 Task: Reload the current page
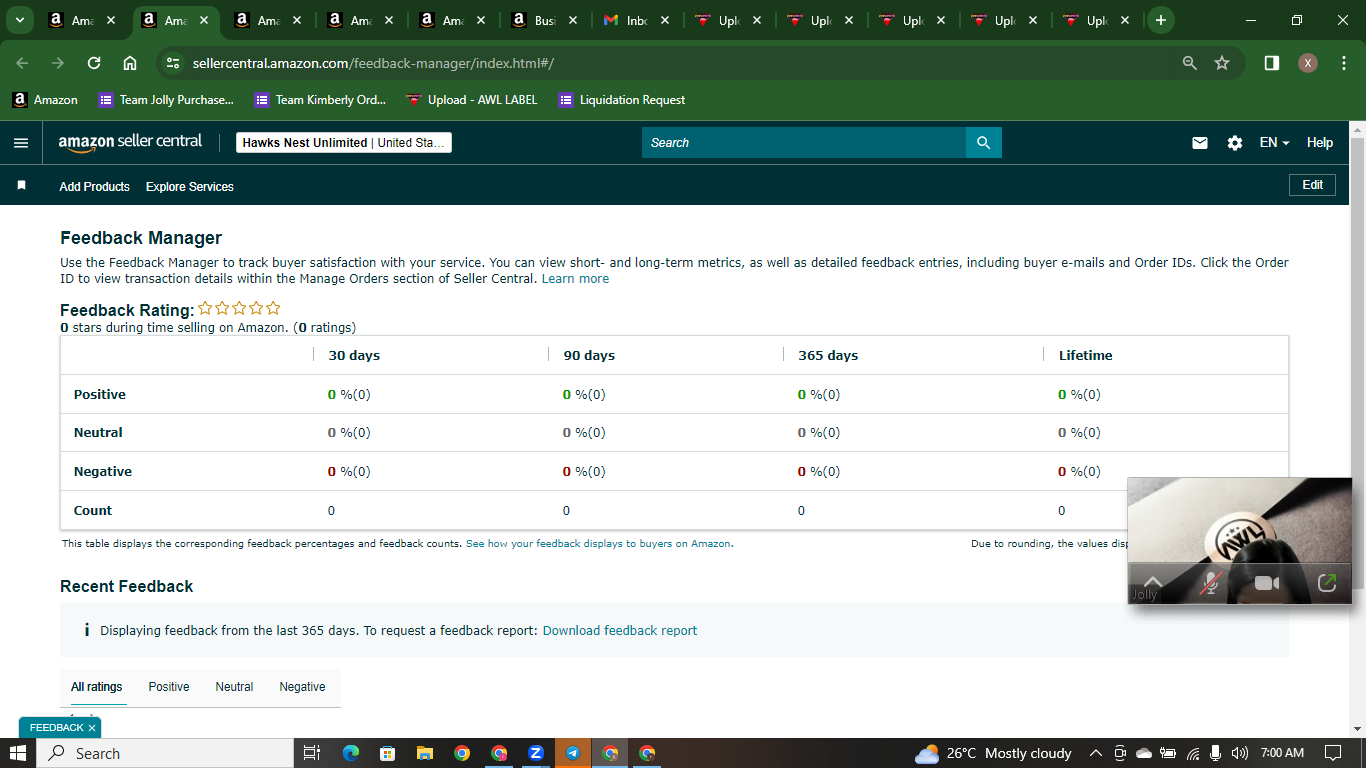pos(94,63)
